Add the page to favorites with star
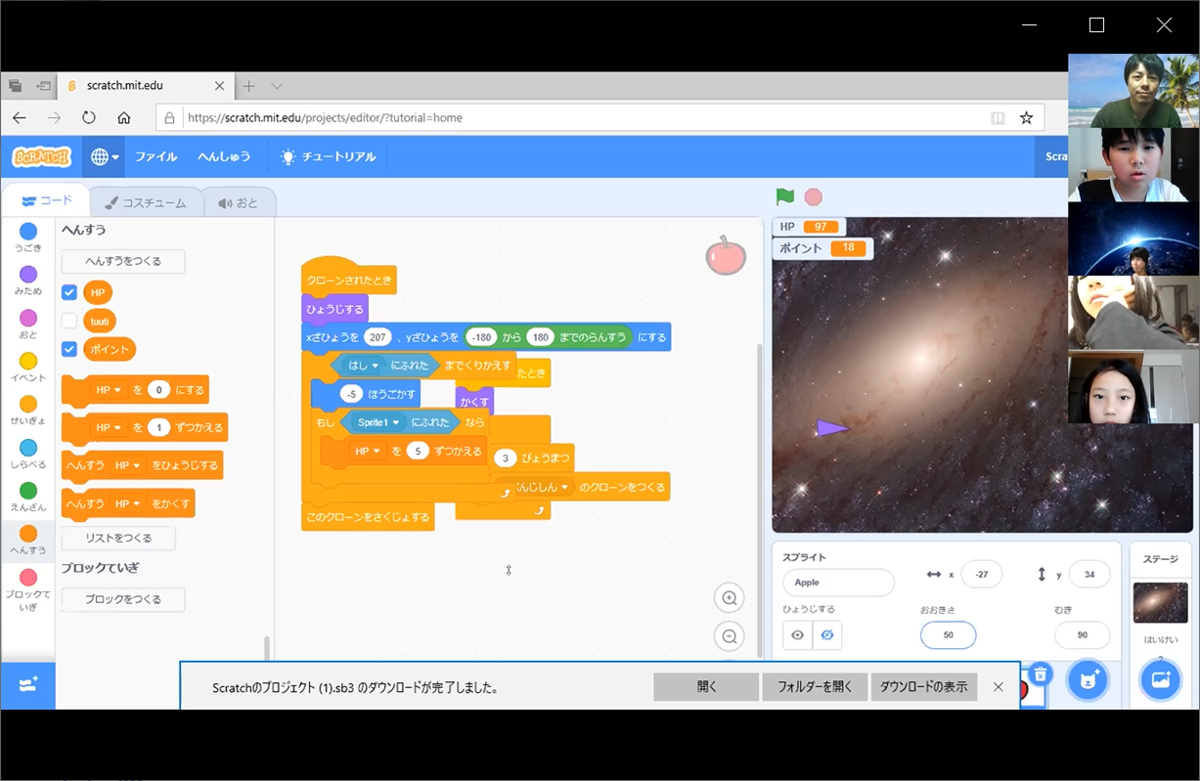The width and height of the screenshot is (1200, 781). coord(1026,117)
